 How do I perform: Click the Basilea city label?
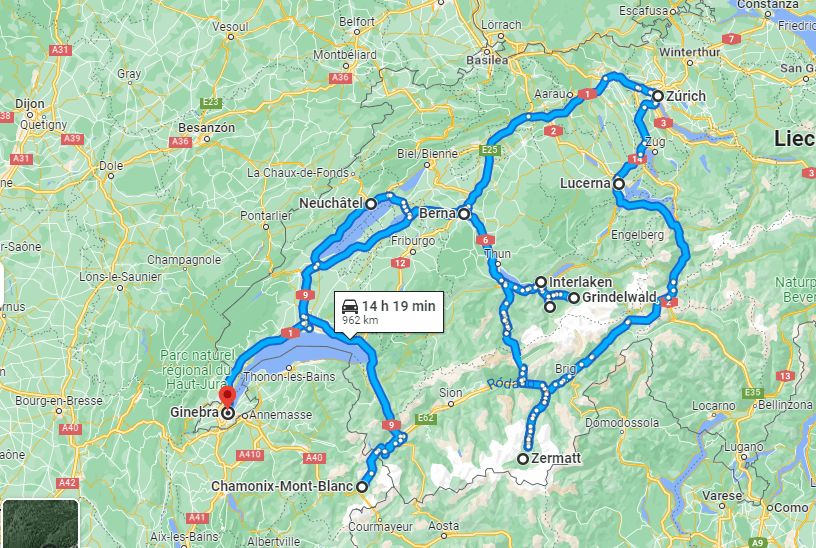(487, 60)
